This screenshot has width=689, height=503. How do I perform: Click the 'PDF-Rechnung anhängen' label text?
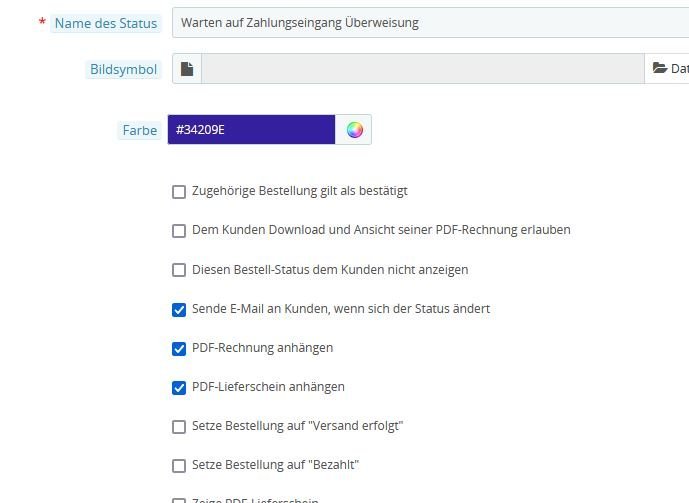pos(262,348)
